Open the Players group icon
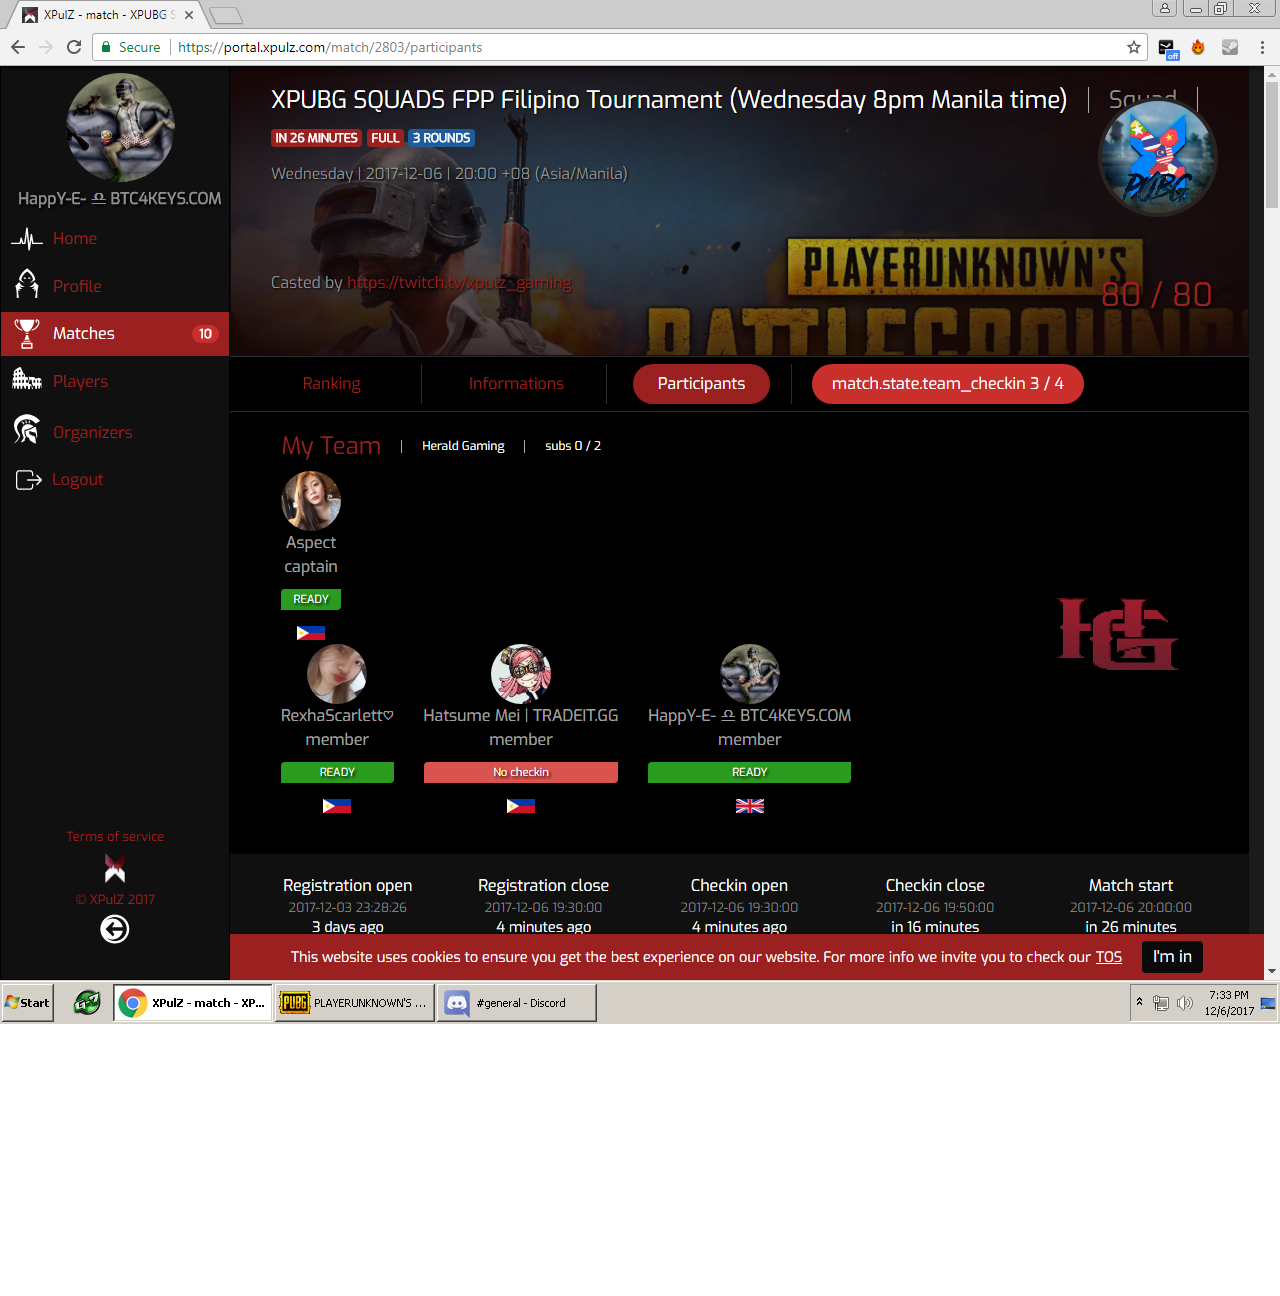Screen dimensions: 1280x1296 (27, 380)
